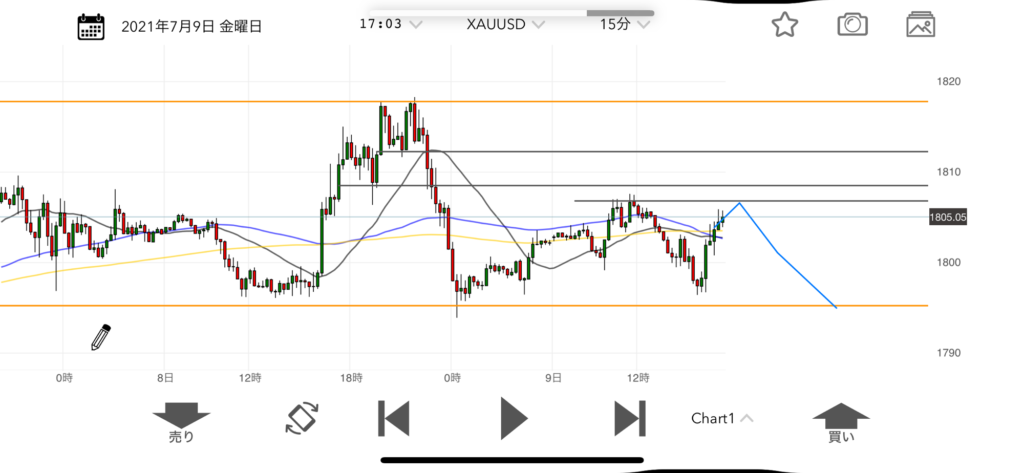Viewport: 1024px width, 473px height.
Task: Expand the Chart1 selector
Action: (x=722, y=418)
